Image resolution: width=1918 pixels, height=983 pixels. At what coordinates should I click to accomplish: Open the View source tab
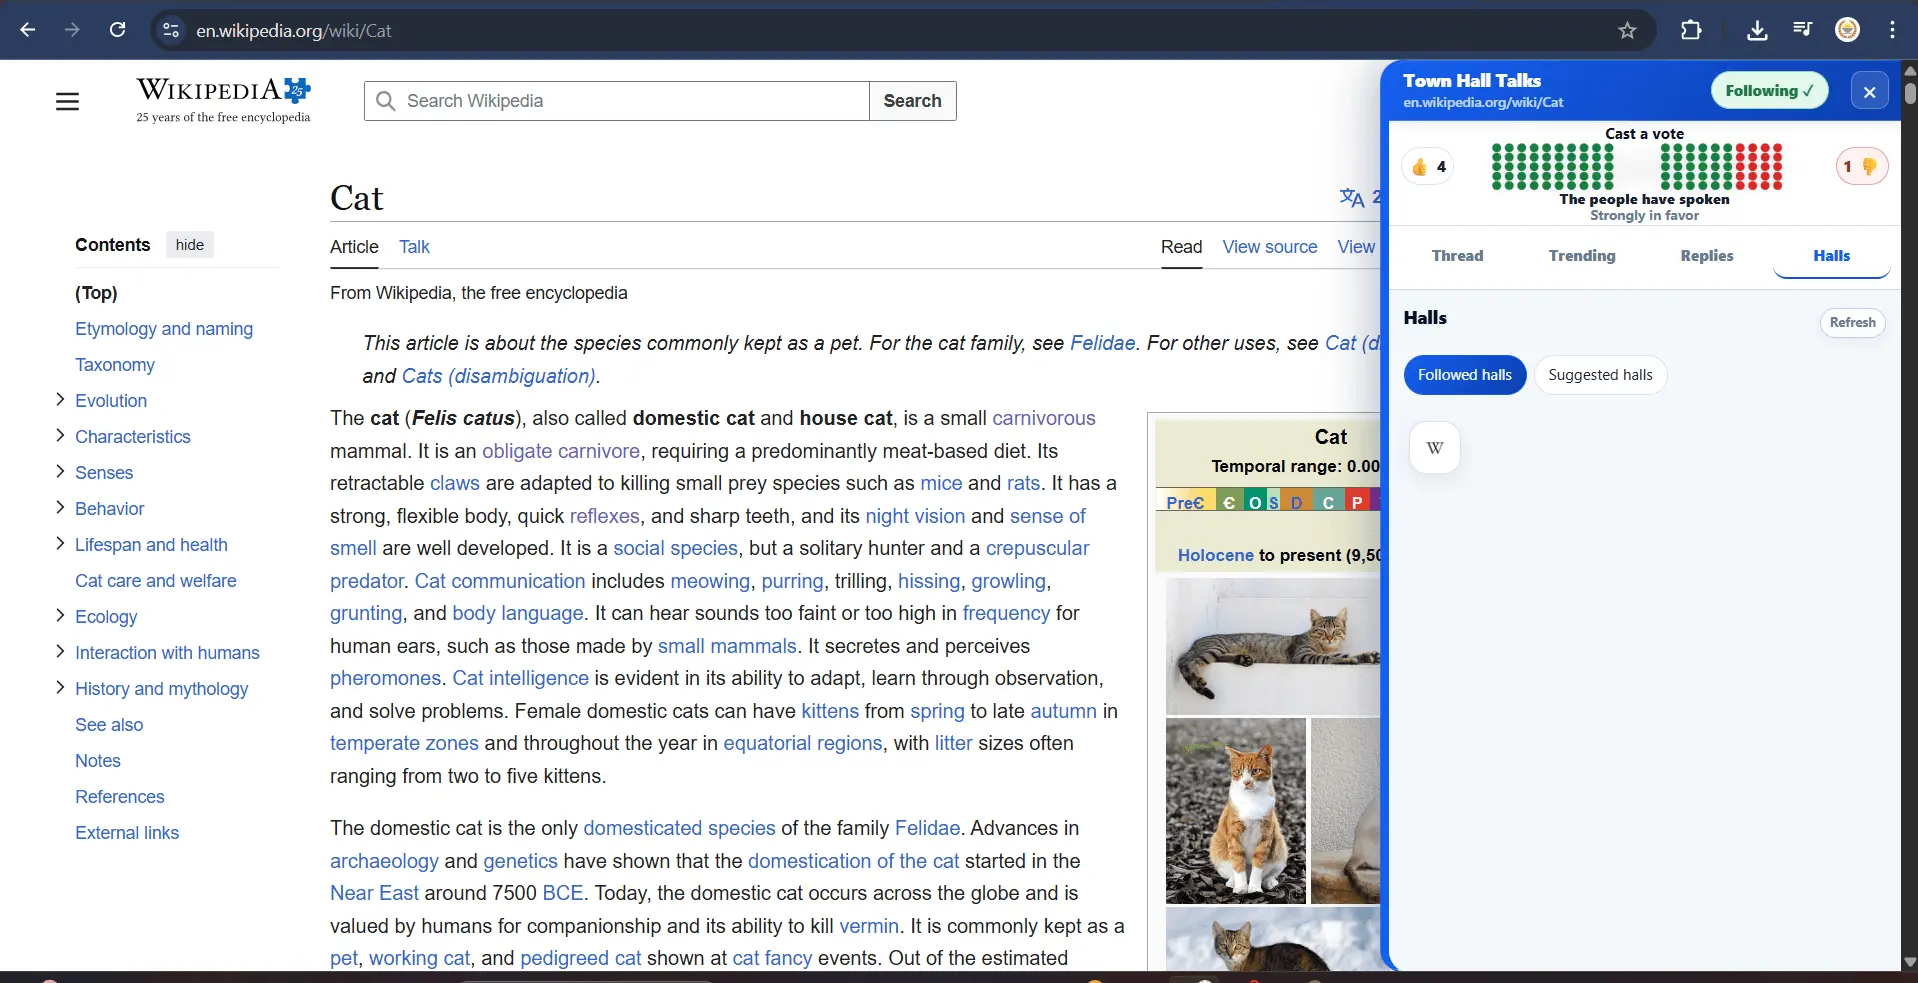1270,247
